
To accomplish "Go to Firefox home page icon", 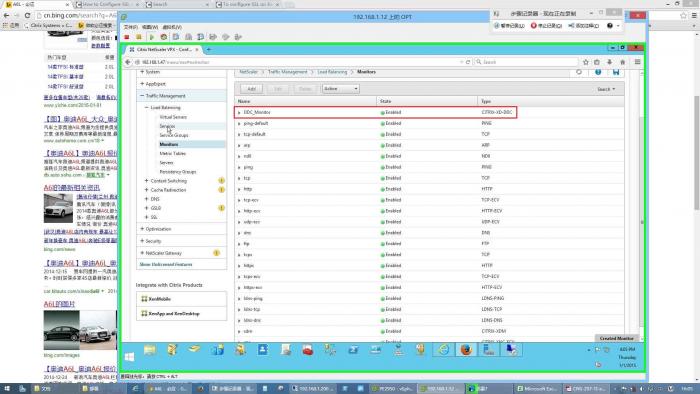I will pyautogui.click(x=622, y=62).
